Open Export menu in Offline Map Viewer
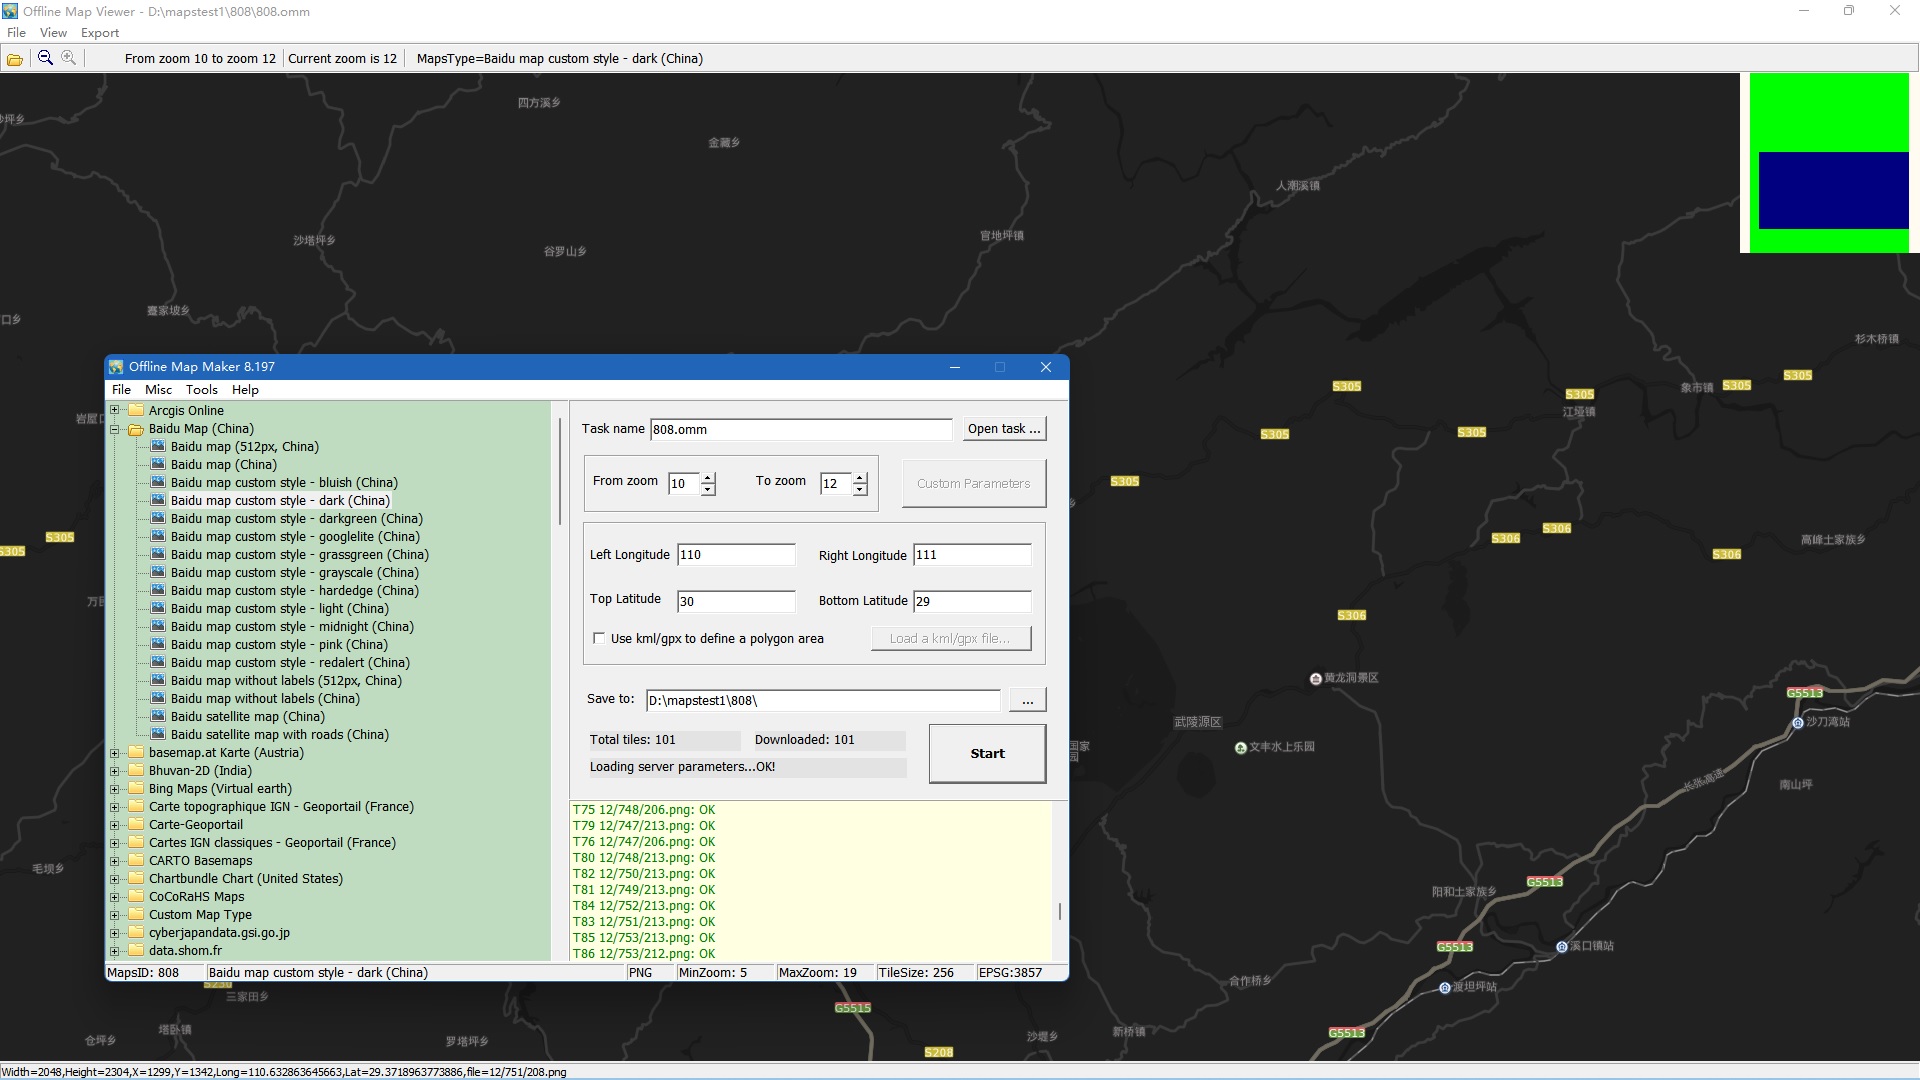 click(100, 33)
